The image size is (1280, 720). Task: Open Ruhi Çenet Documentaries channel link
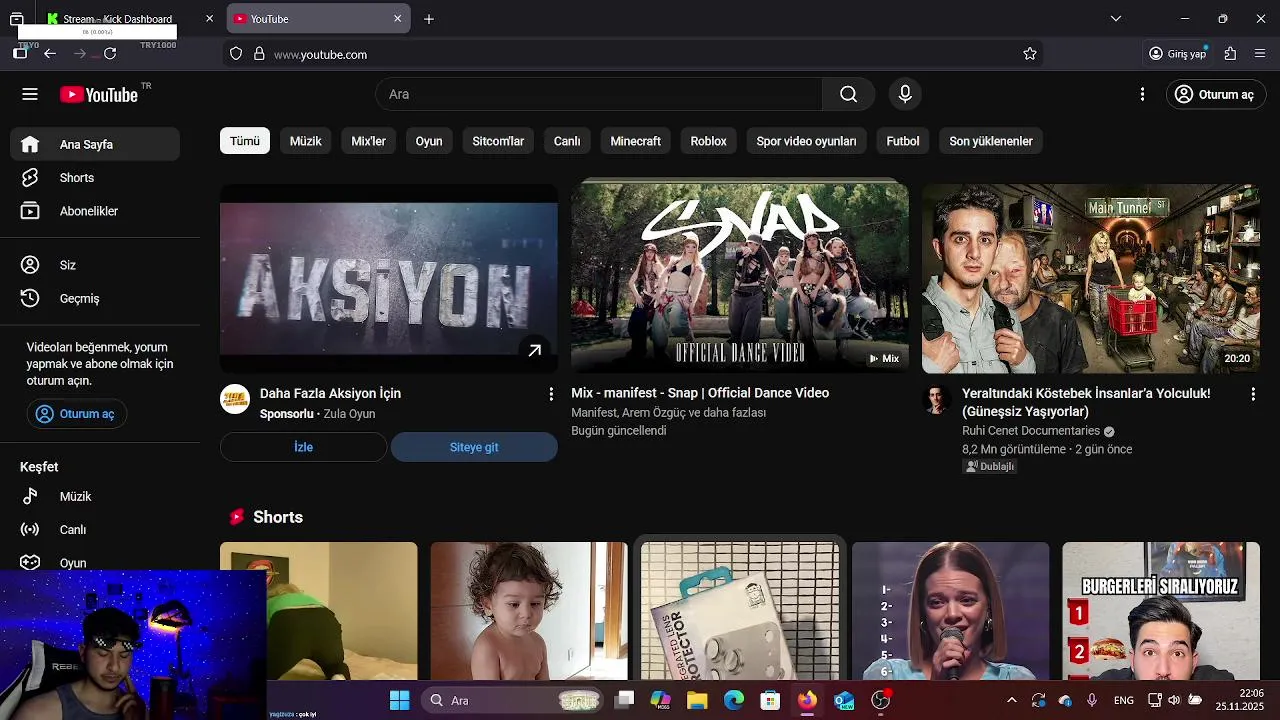point(1031,431)
